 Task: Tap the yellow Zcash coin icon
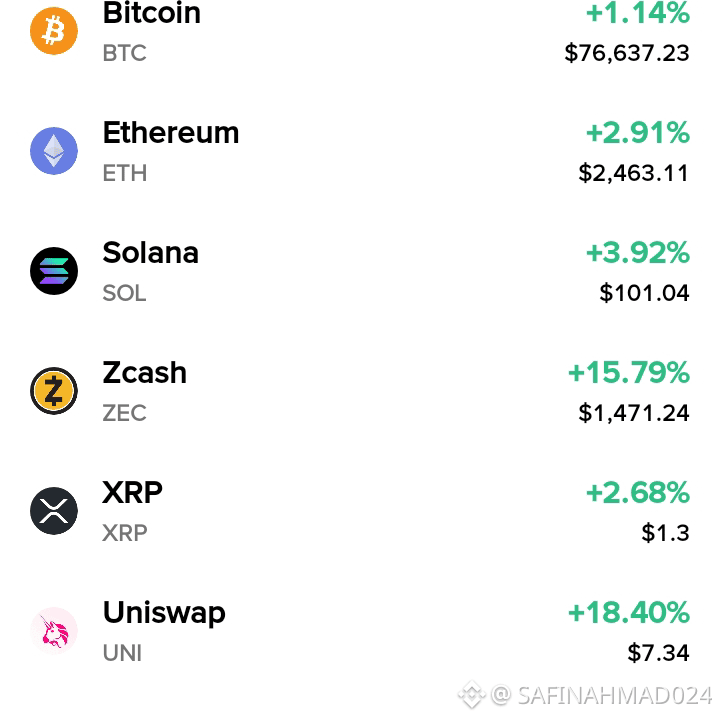54,391
